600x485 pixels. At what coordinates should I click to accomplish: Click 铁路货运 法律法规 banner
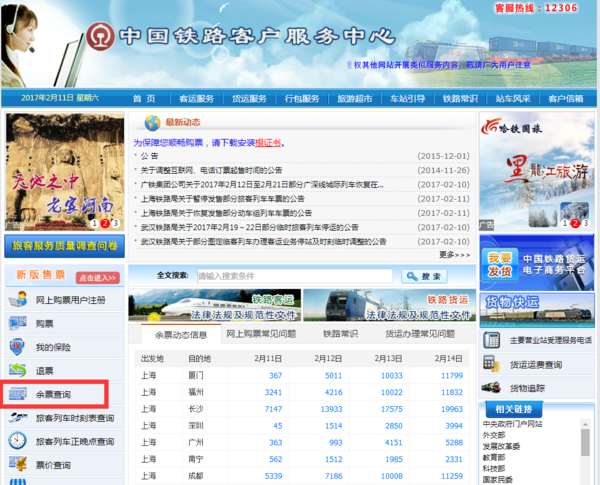point(389,305)
